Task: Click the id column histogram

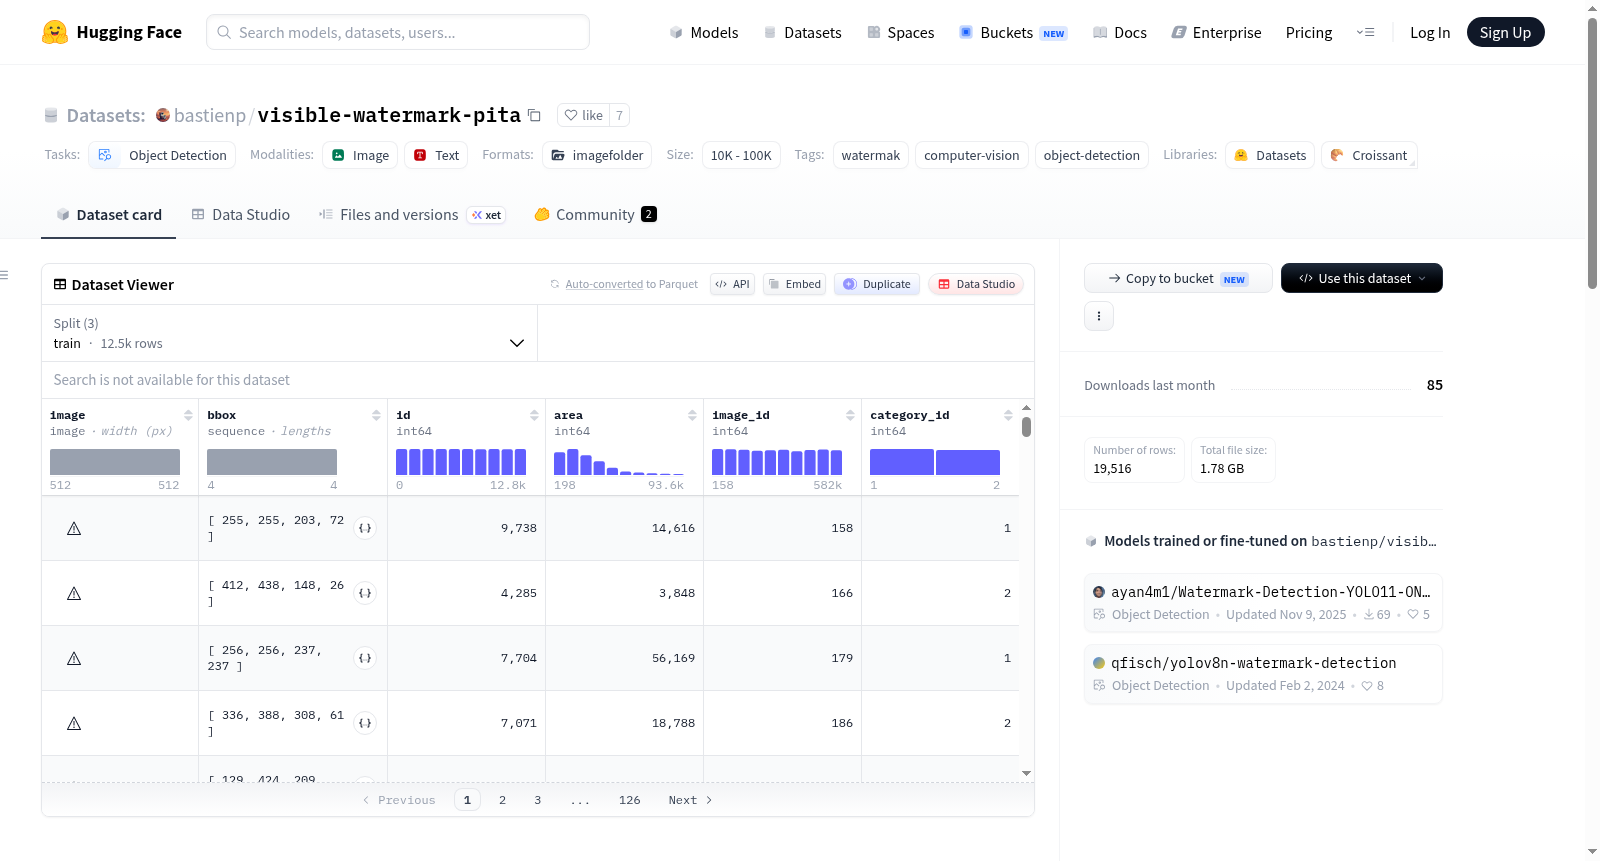Action: pos(461,462)
